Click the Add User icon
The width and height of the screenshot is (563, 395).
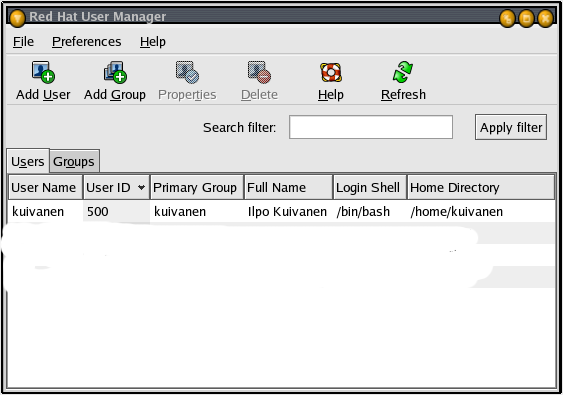[43, 72]
